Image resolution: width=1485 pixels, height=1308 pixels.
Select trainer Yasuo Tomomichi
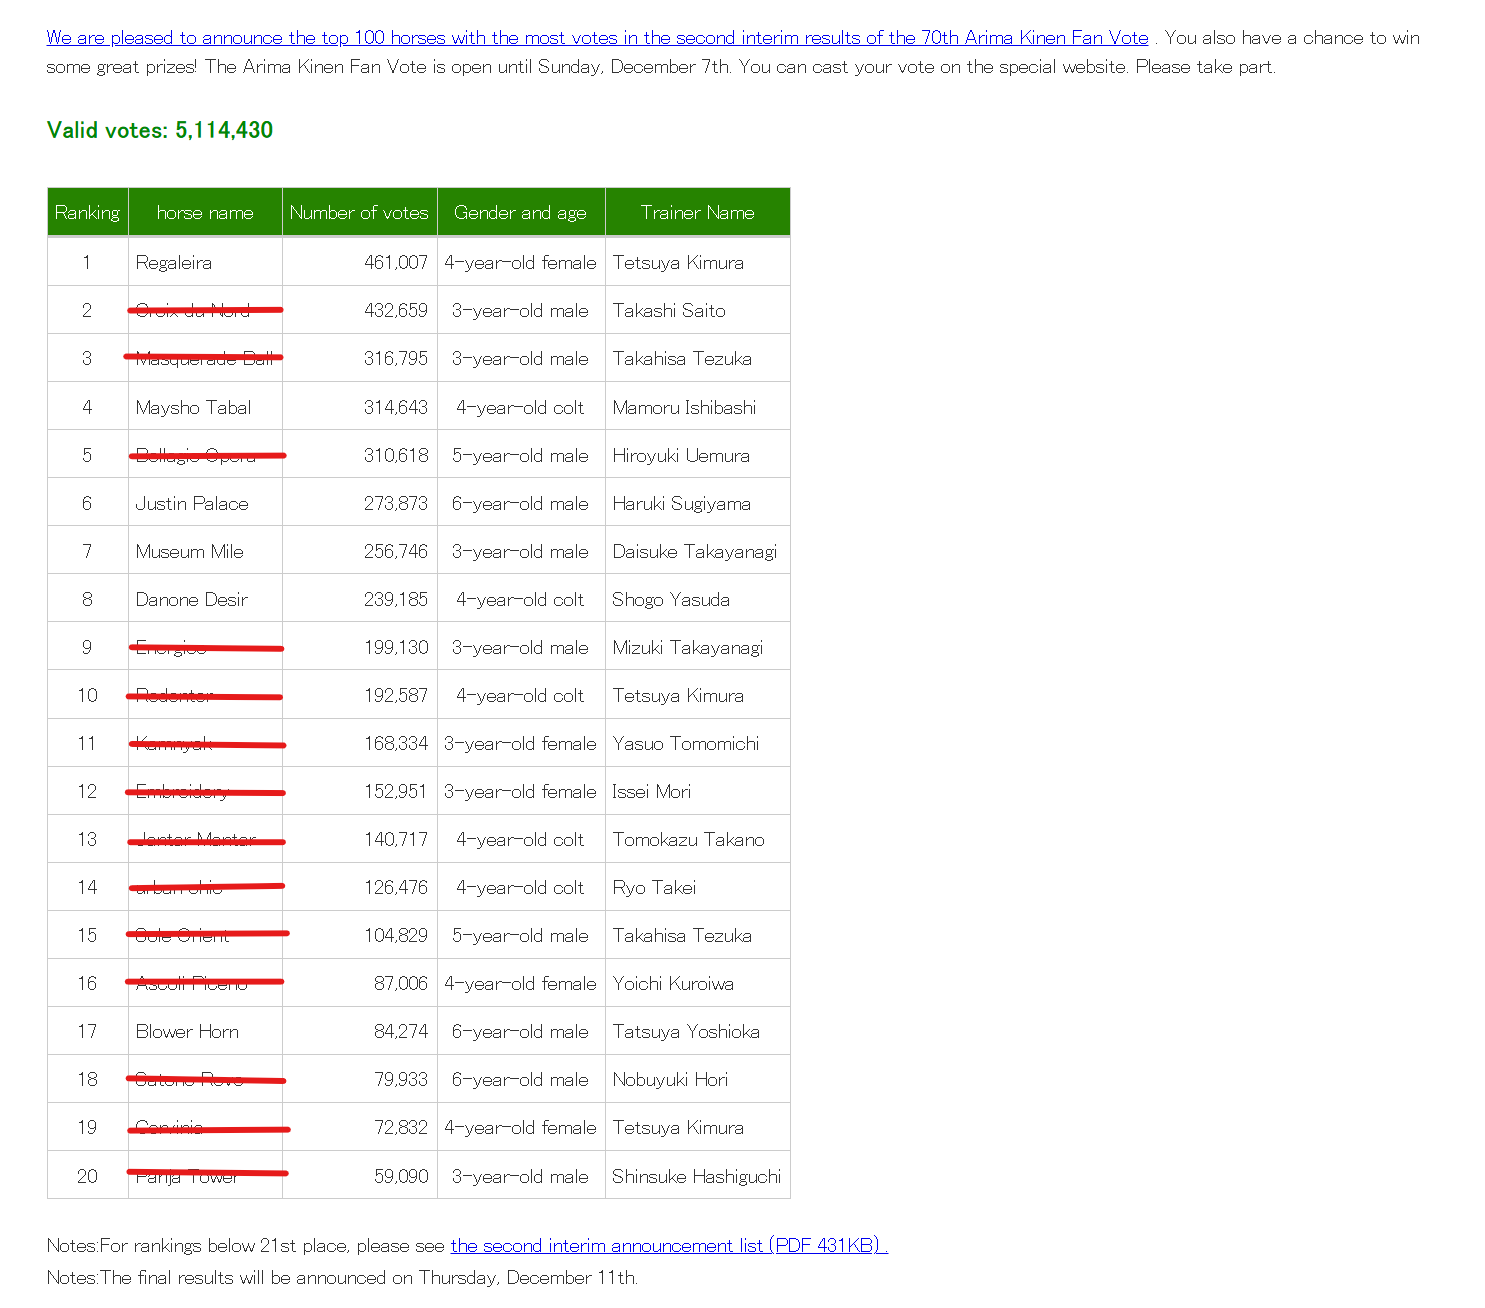coord(686,743)
